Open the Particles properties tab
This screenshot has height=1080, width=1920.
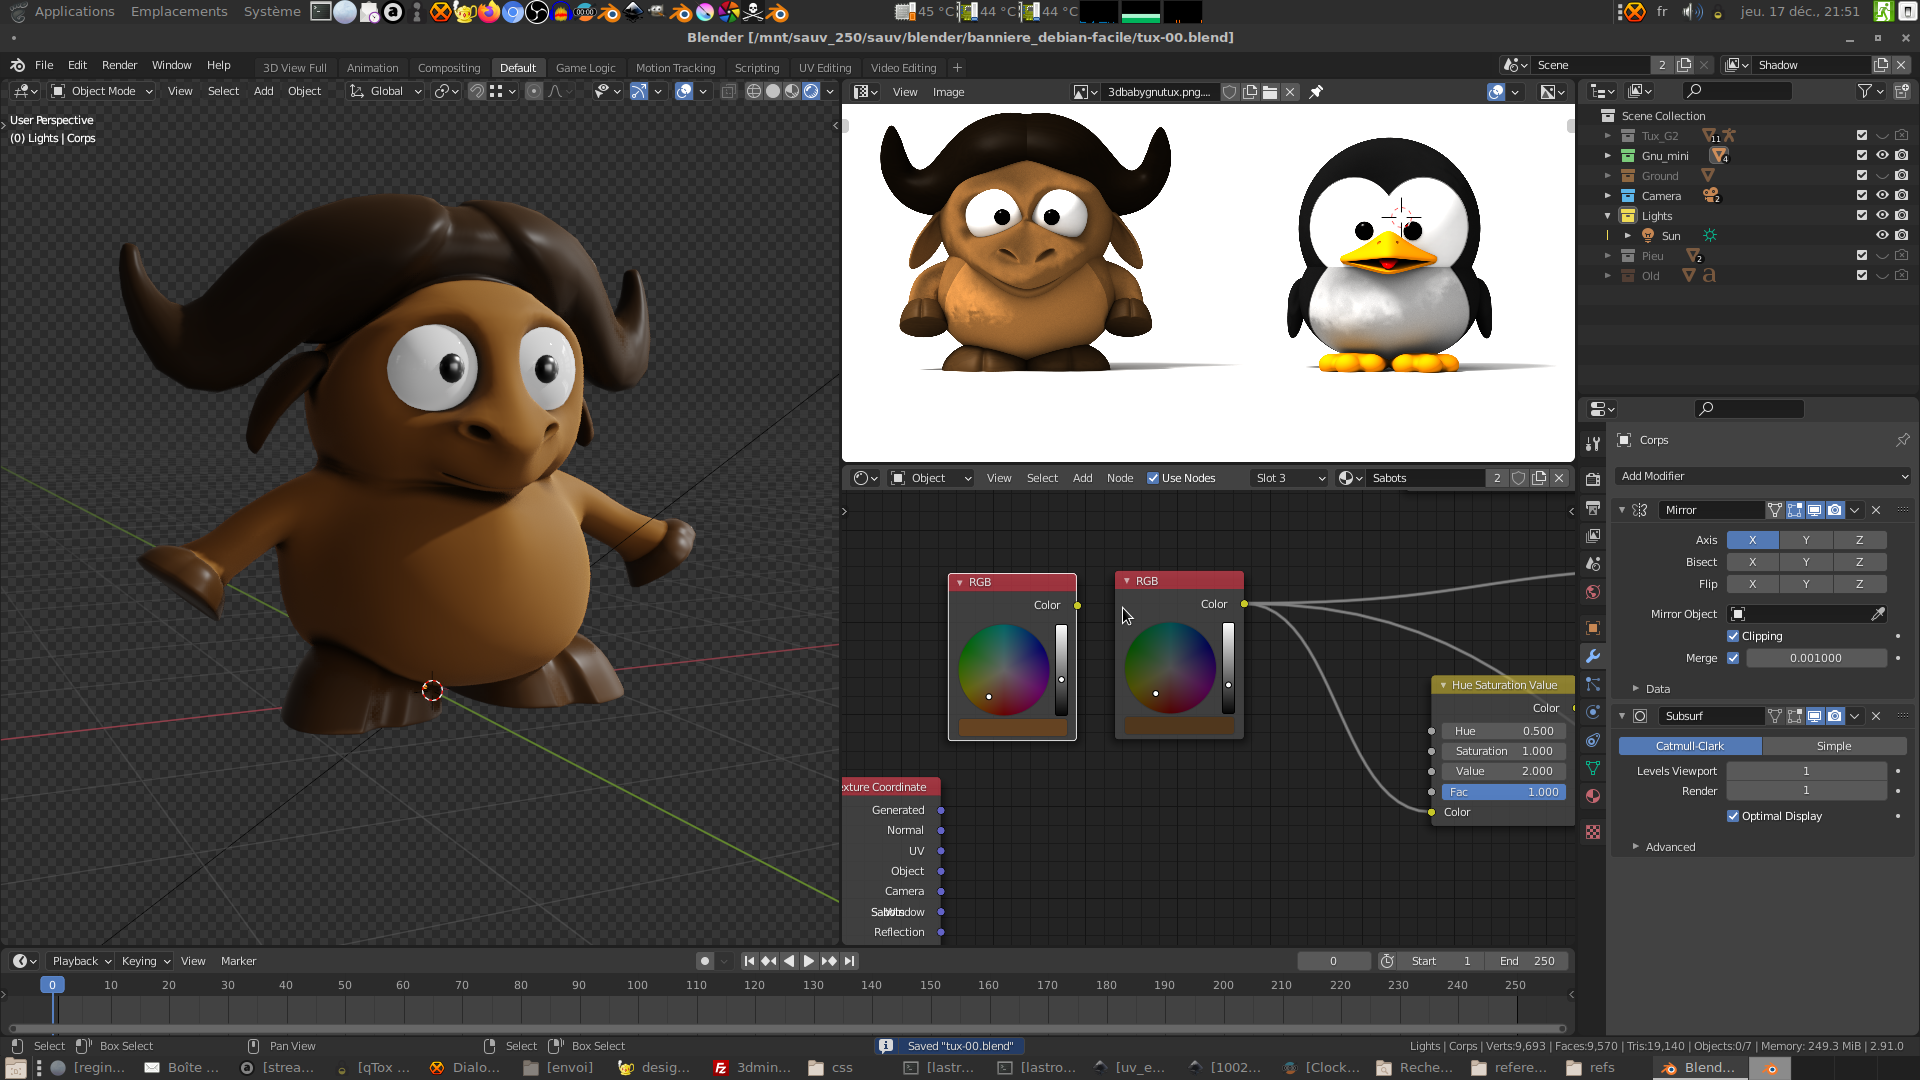pyautogui.click(x=1593, y=684)
